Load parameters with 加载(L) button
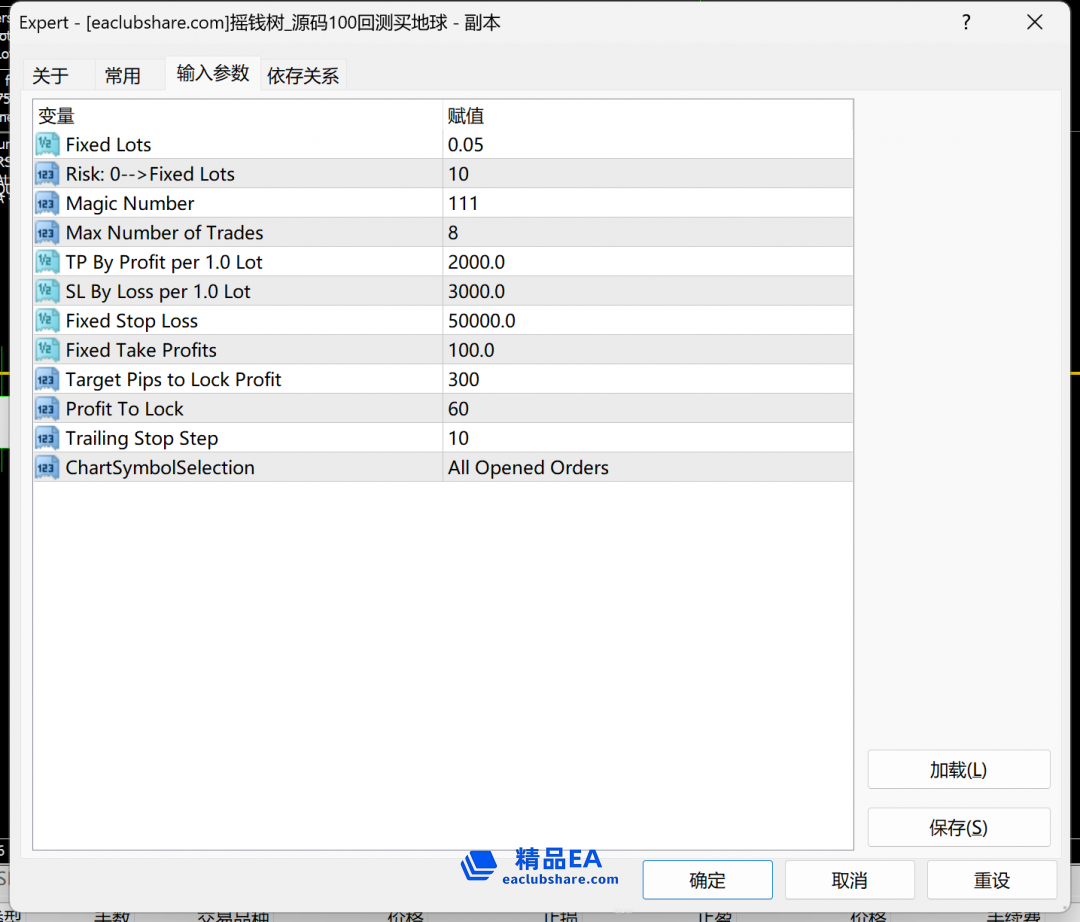Image resolution: width=1080 pixels, height=922 pixels. (x=958, y=770)
